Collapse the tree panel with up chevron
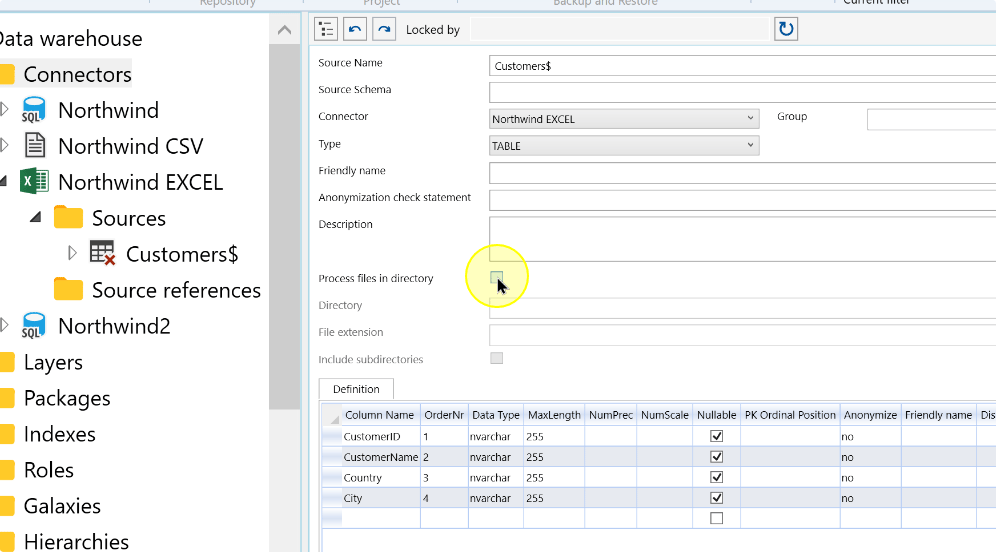 click(x=285, y=30)
